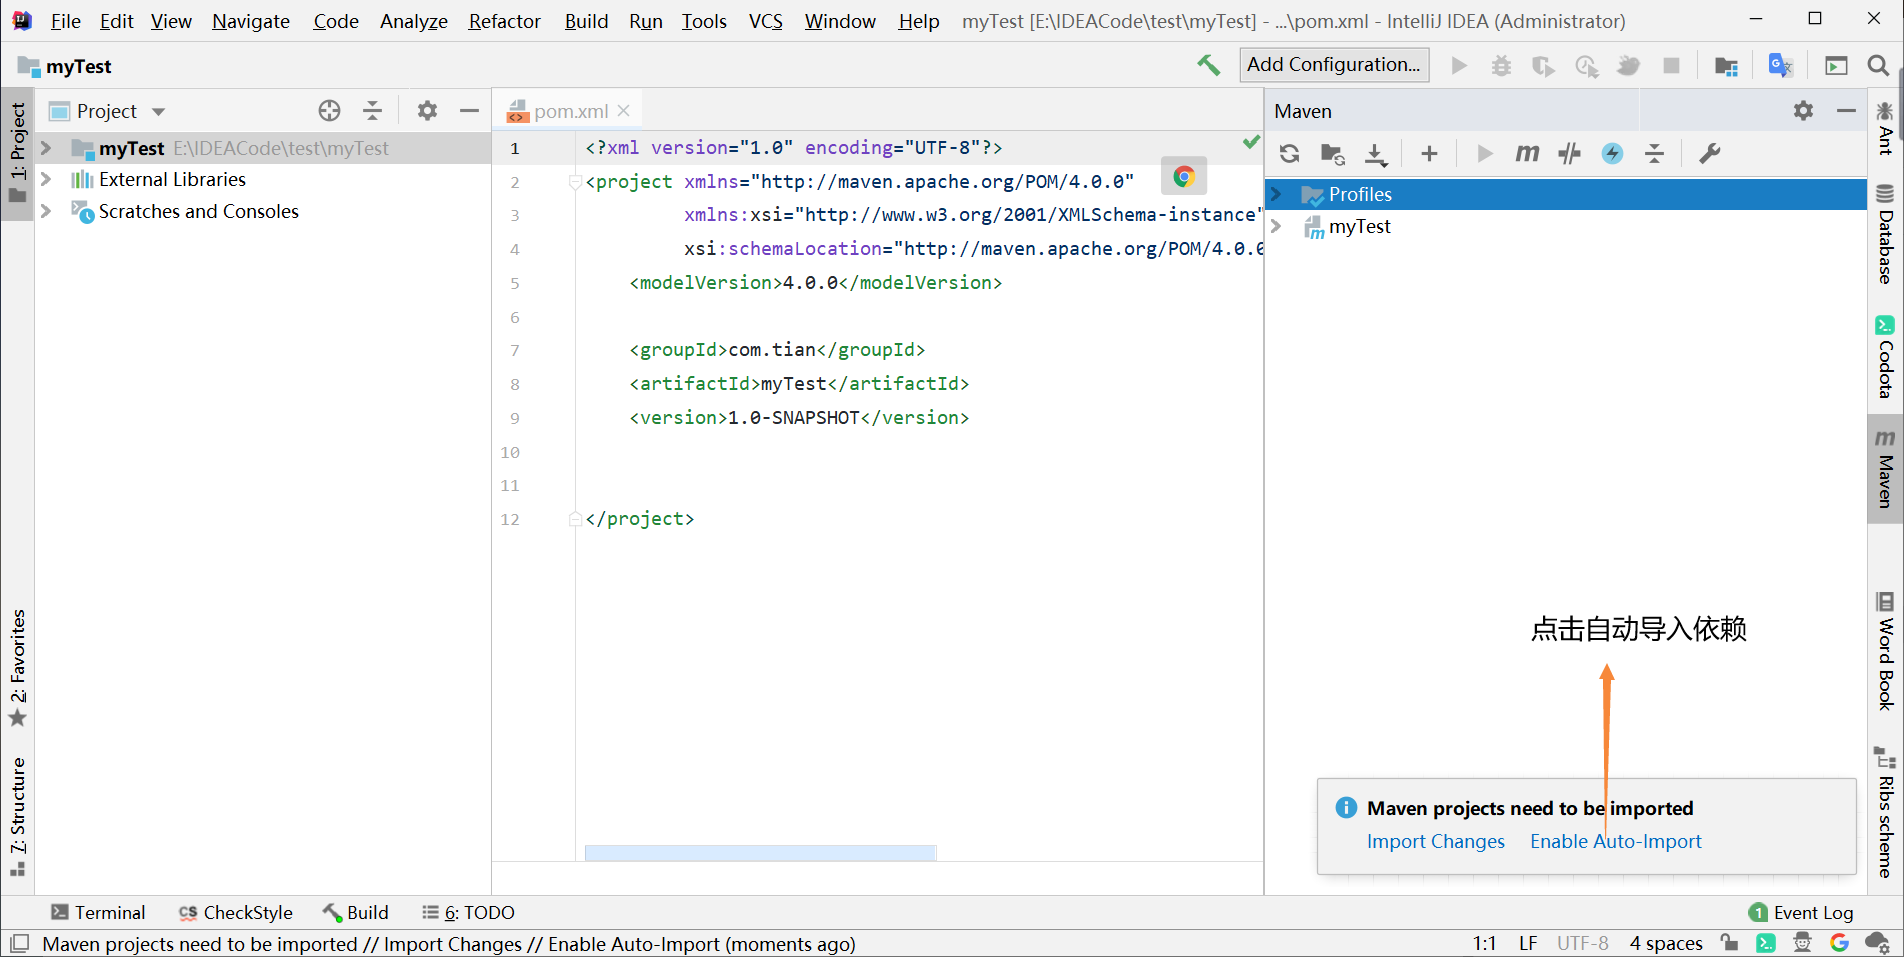Click Search Everywhere magnifier icon

[x=1878, y=66]
